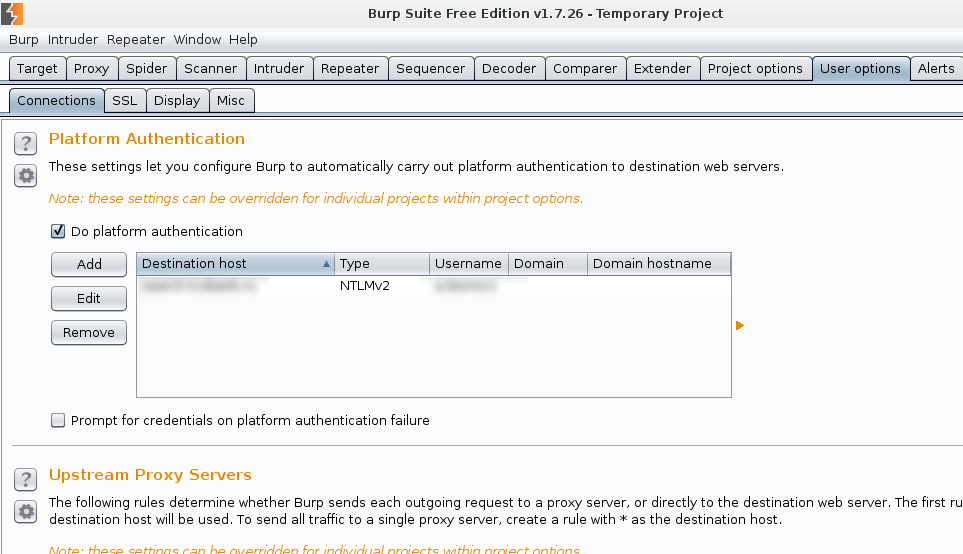Click the Domain column header
Screen dimensions: 963x554
pyautogui.click(x=548, y=263)
